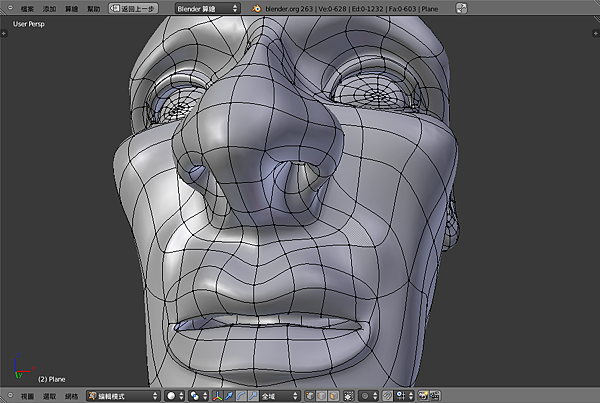The width and height of the screenshot is (600, 403).
Task: Click the OpenGL render animation clapper icon
Action: [x=436, y=396]
